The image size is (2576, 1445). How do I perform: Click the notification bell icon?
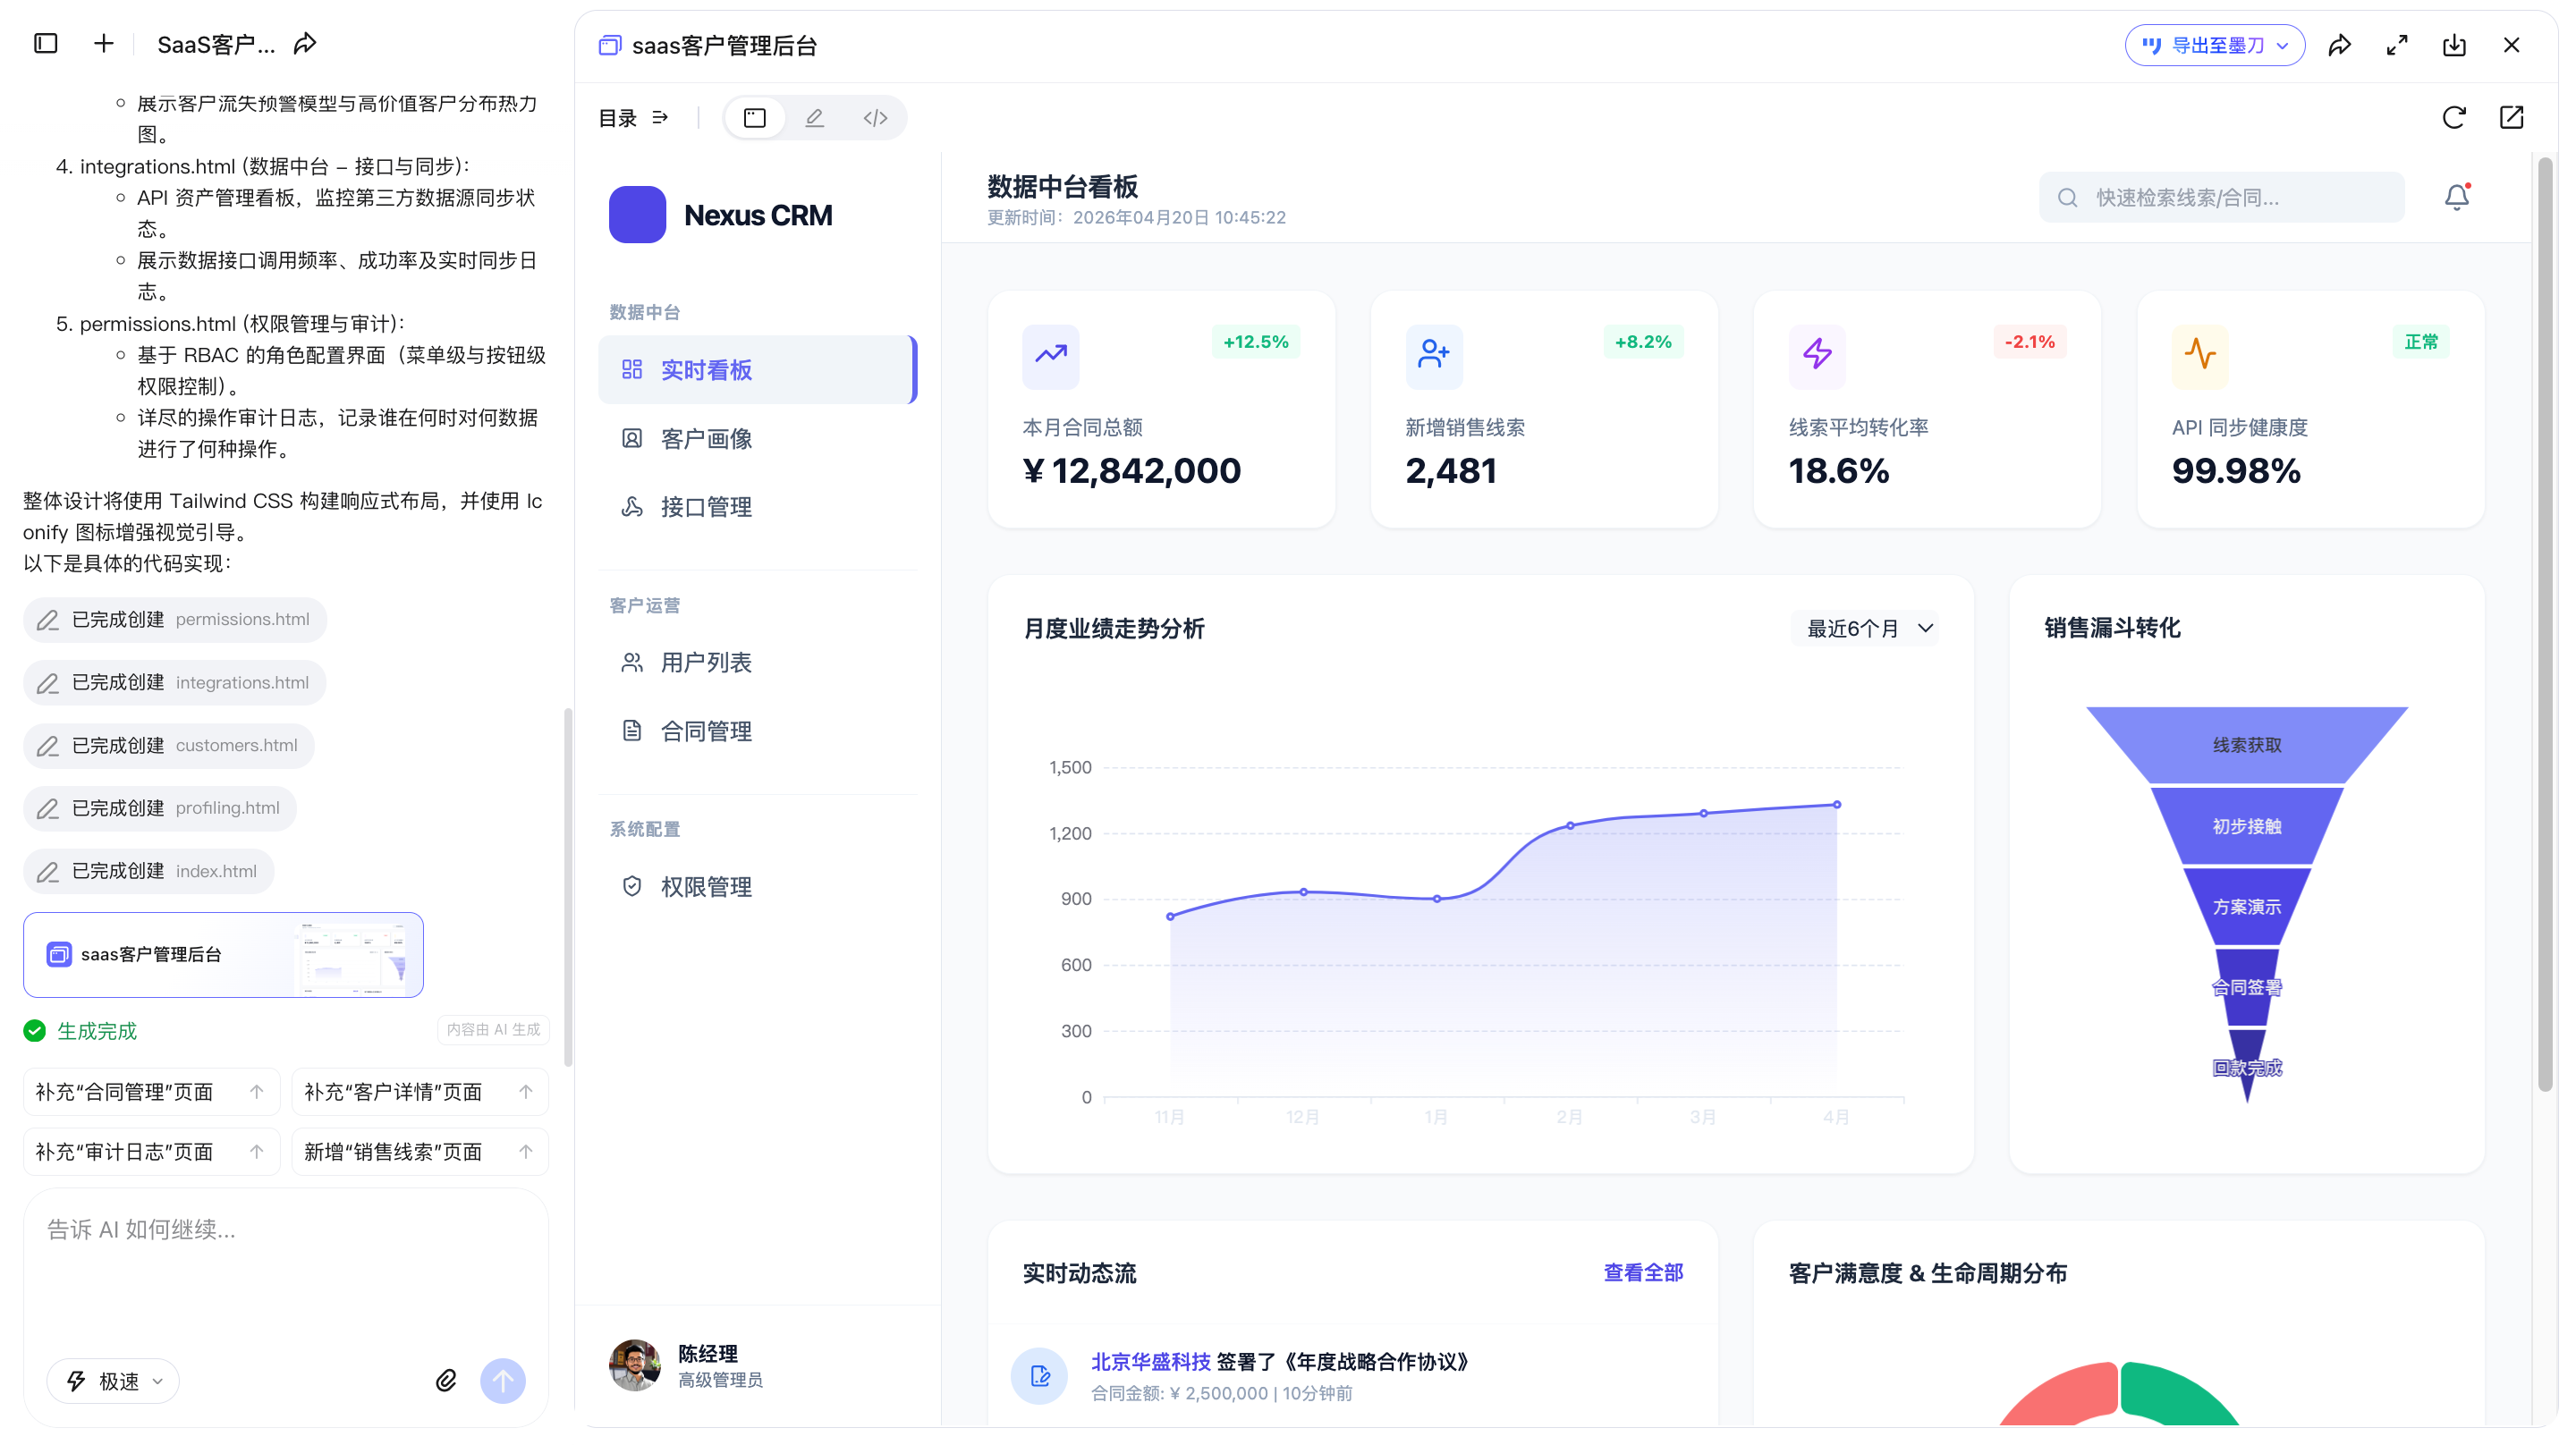tap(2455, 197)
